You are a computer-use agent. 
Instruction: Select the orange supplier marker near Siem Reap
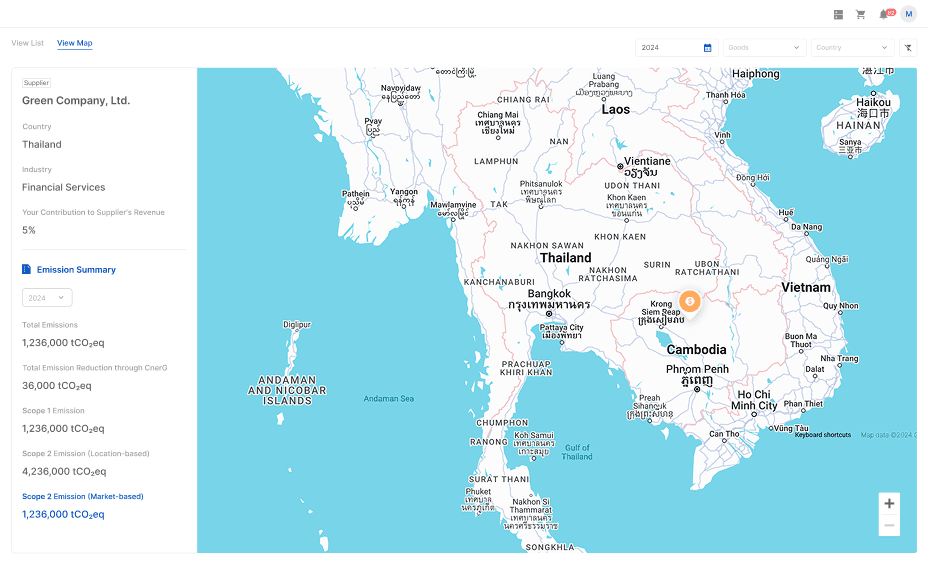click(x=689, y=300)
